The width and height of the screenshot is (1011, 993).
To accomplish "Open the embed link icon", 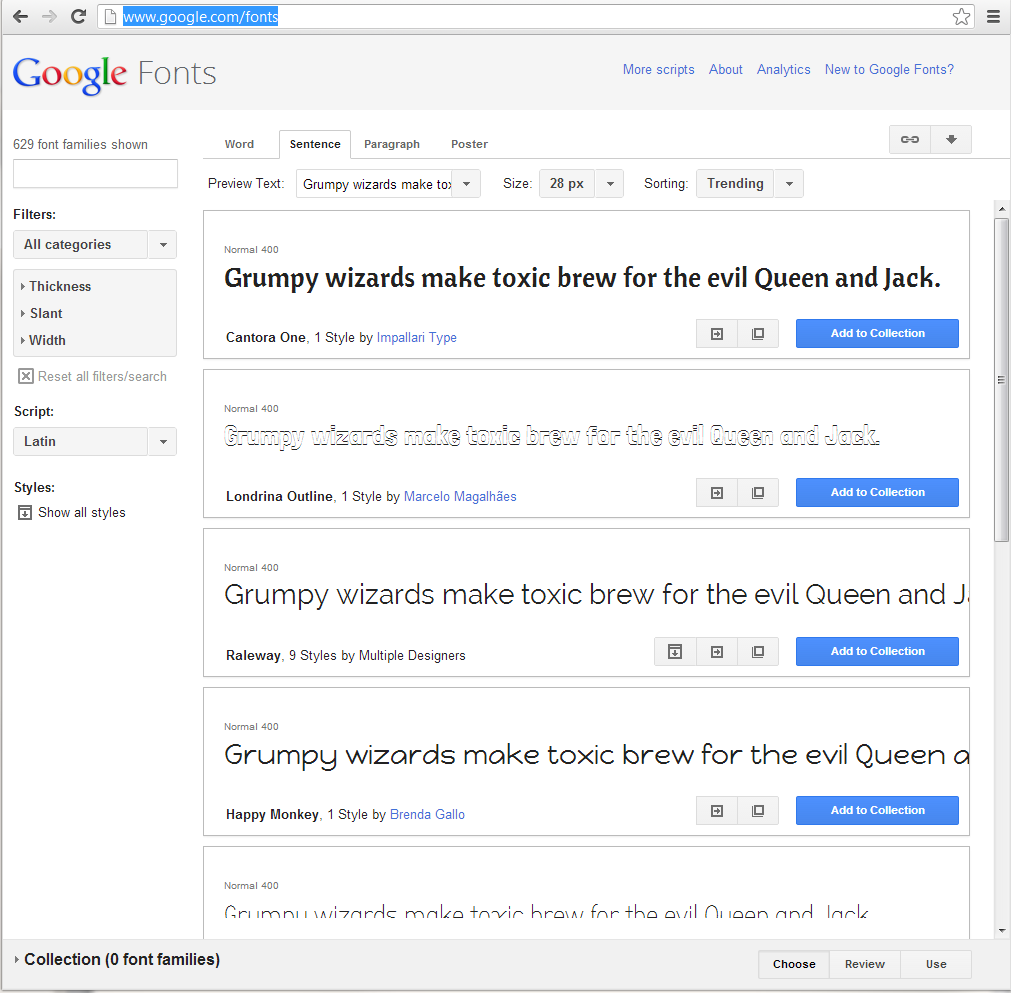I will [909, 140].
